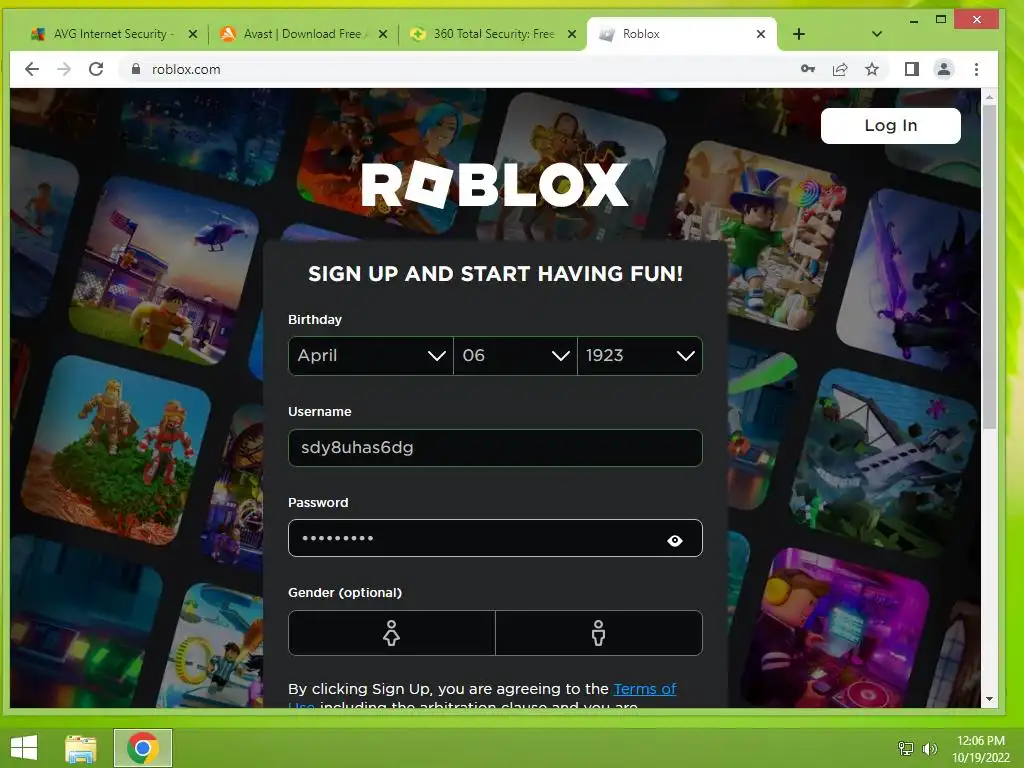Close the AVG Internet Security tab
This screenshot has height=768, width=1024.
tap(193, 34)
